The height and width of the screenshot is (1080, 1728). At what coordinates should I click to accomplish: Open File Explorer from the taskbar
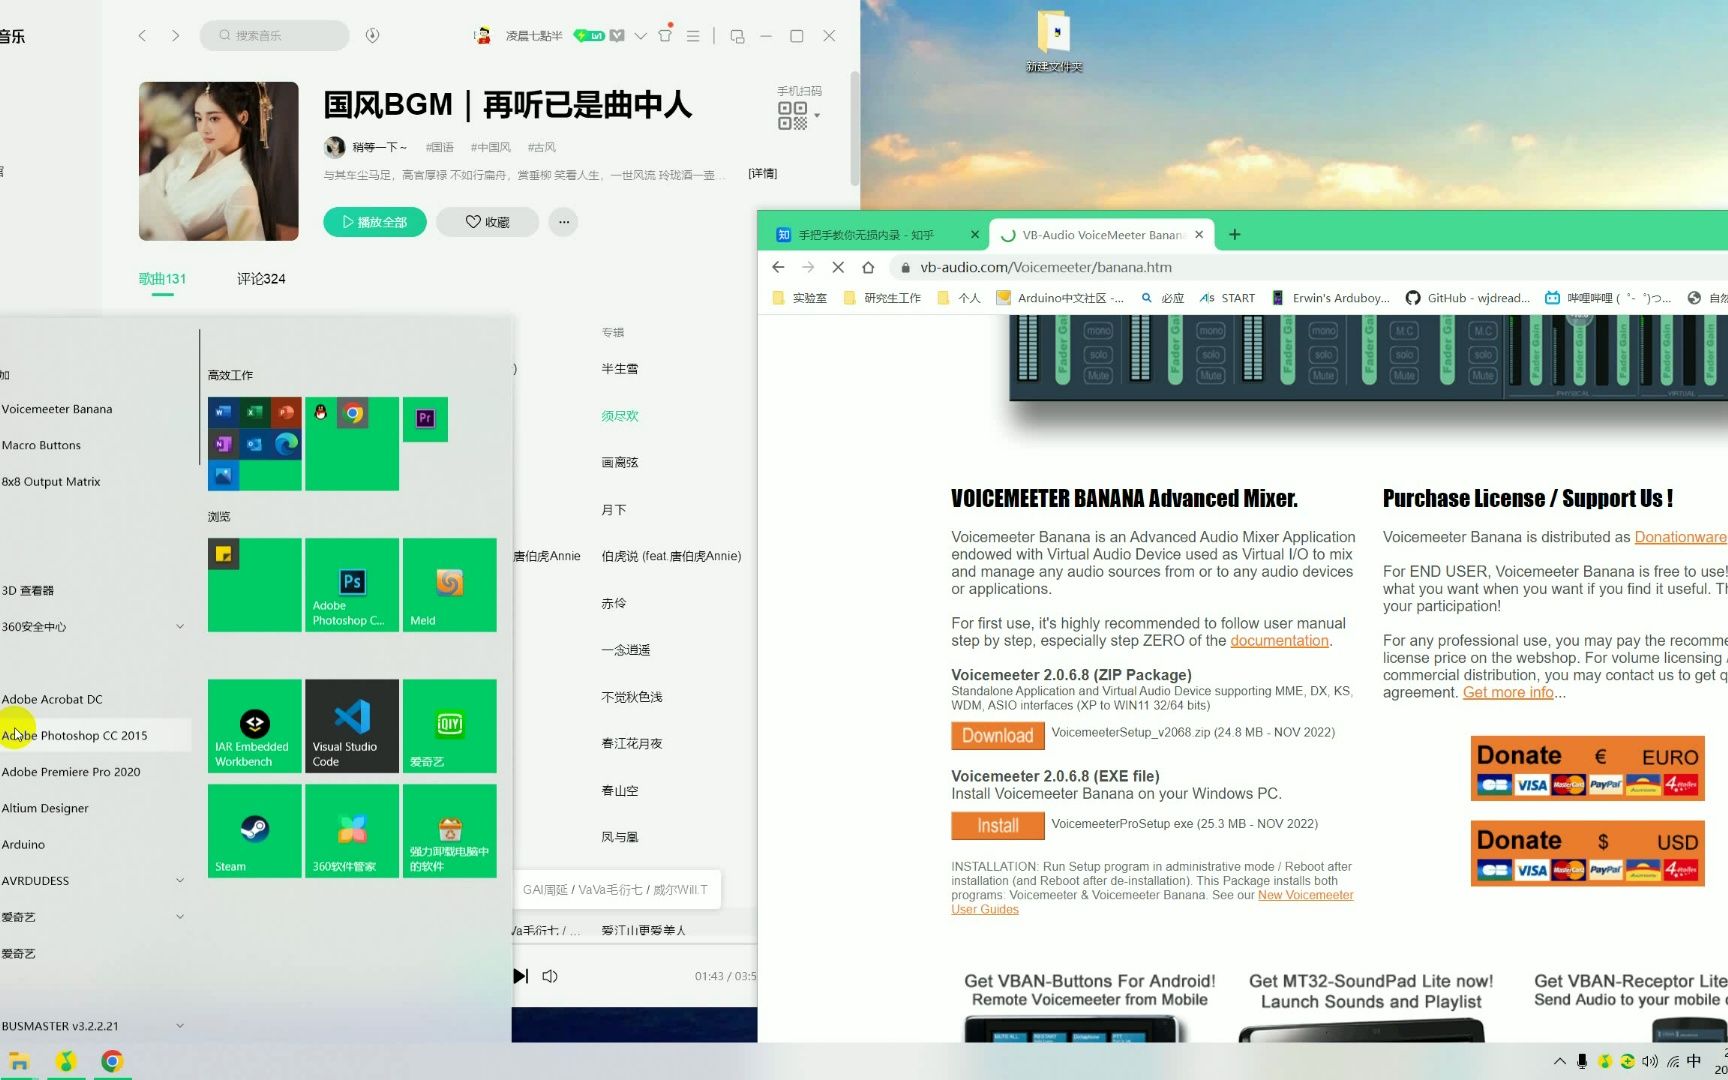point(19,1062)
